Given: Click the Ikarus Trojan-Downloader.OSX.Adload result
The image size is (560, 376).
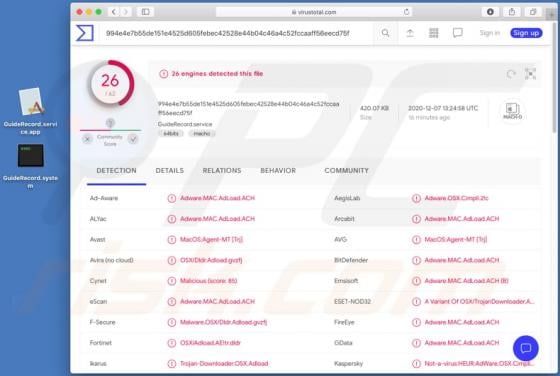Looking at the screenshot, I should coord(224,364).
